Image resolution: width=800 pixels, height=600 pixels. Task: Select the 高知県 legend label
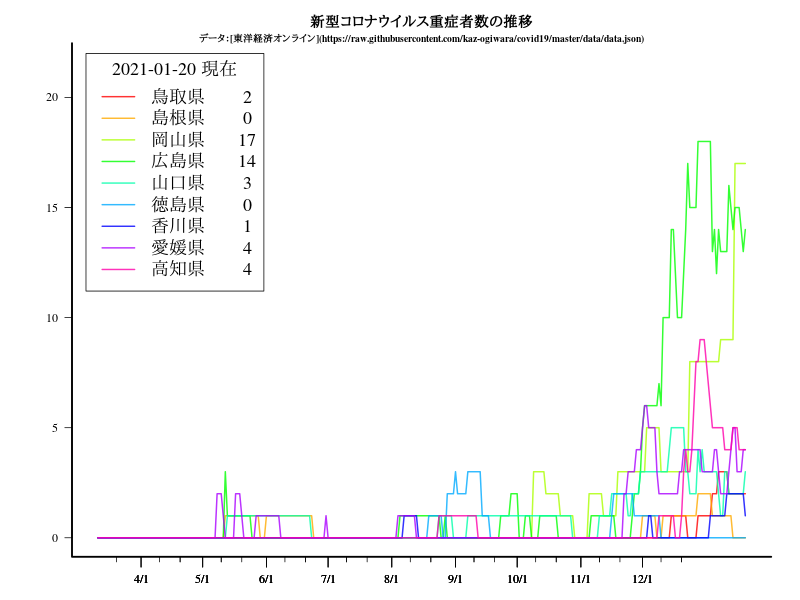178,269
